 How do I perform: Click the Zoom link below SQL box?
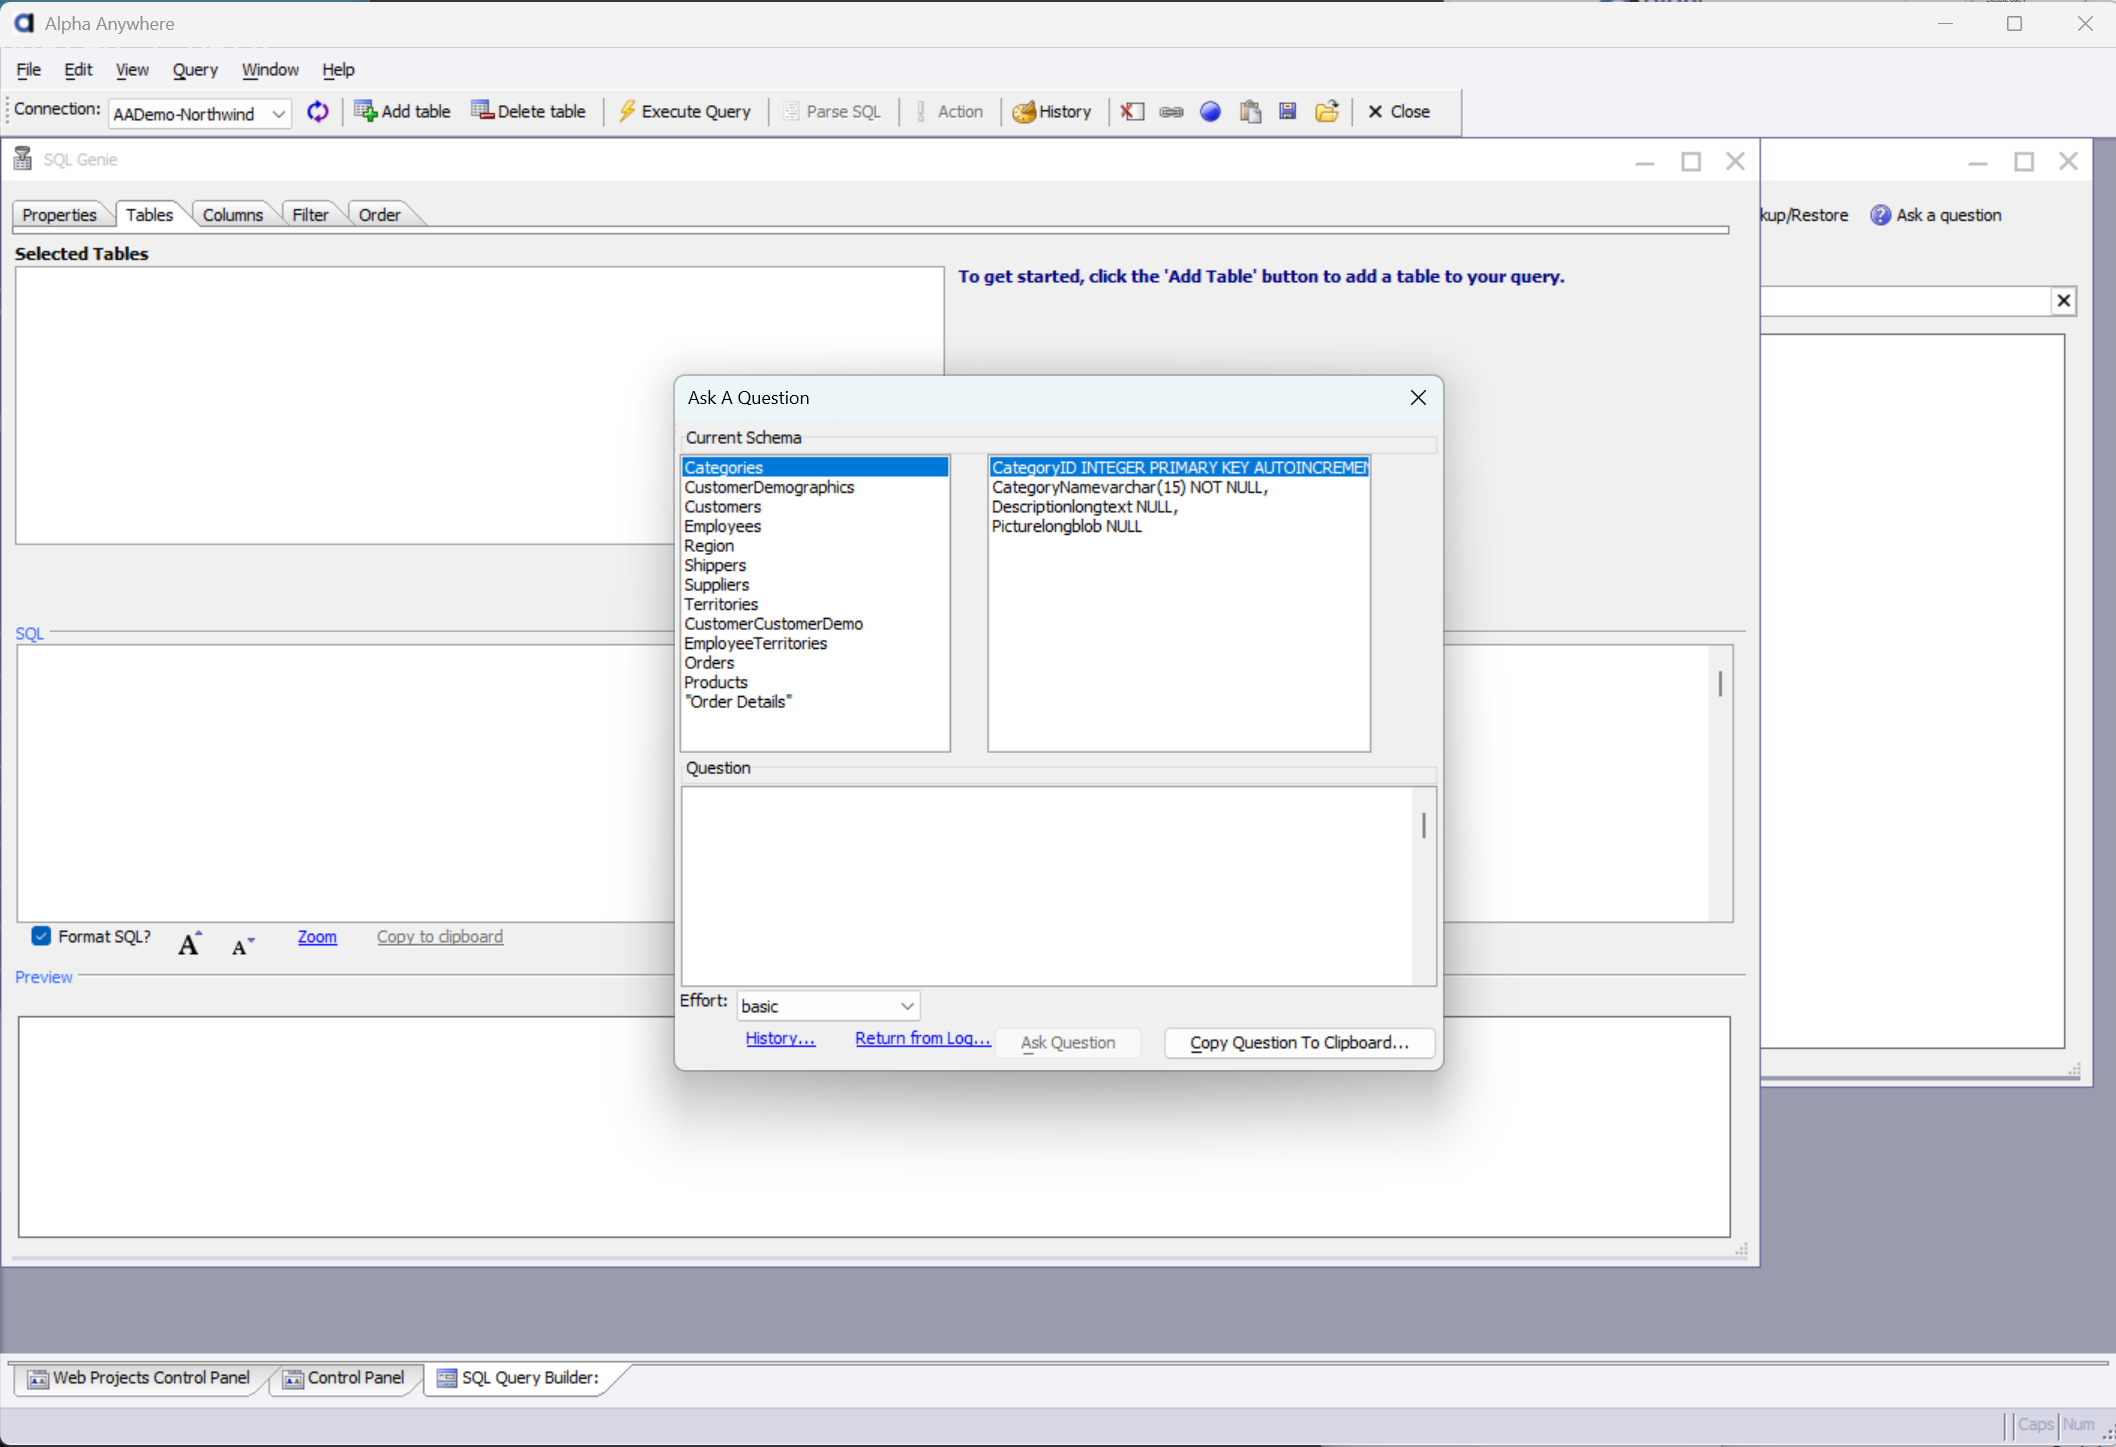pyautogui.click(x=317, y=937)
